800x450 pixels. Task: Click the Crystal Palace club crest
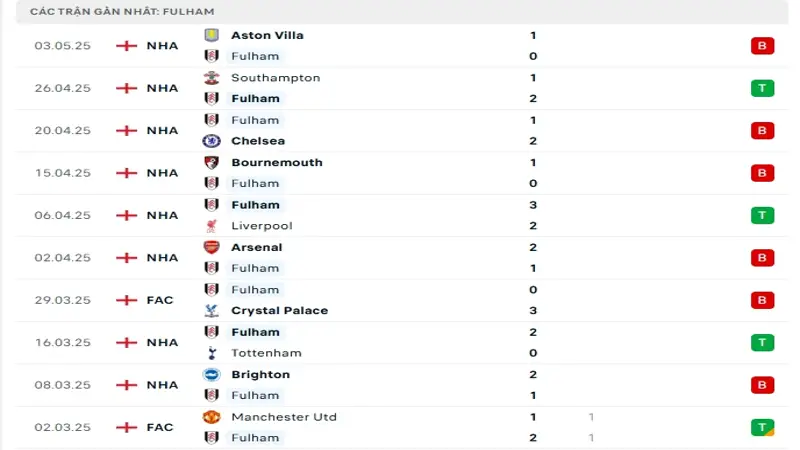[211, 310]
